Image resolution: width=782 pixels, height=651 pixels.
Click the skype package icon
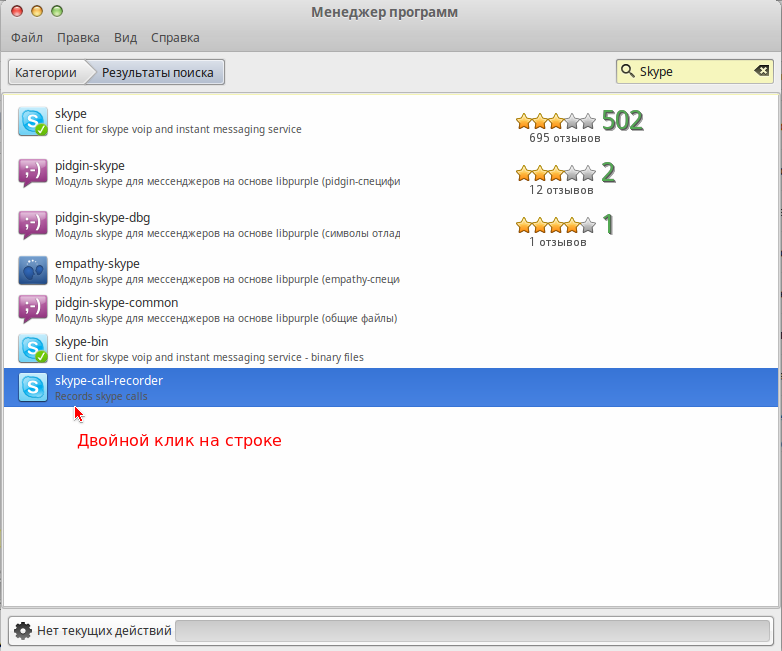[33, 121]
